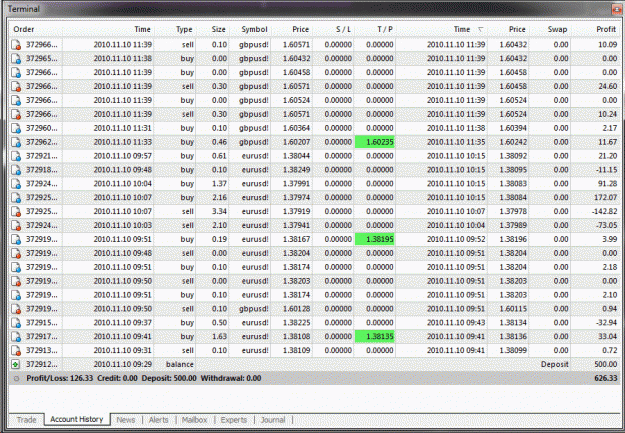
Task: Click the sell order icon in the -142.82 profit row
Action: coord(16,212)
